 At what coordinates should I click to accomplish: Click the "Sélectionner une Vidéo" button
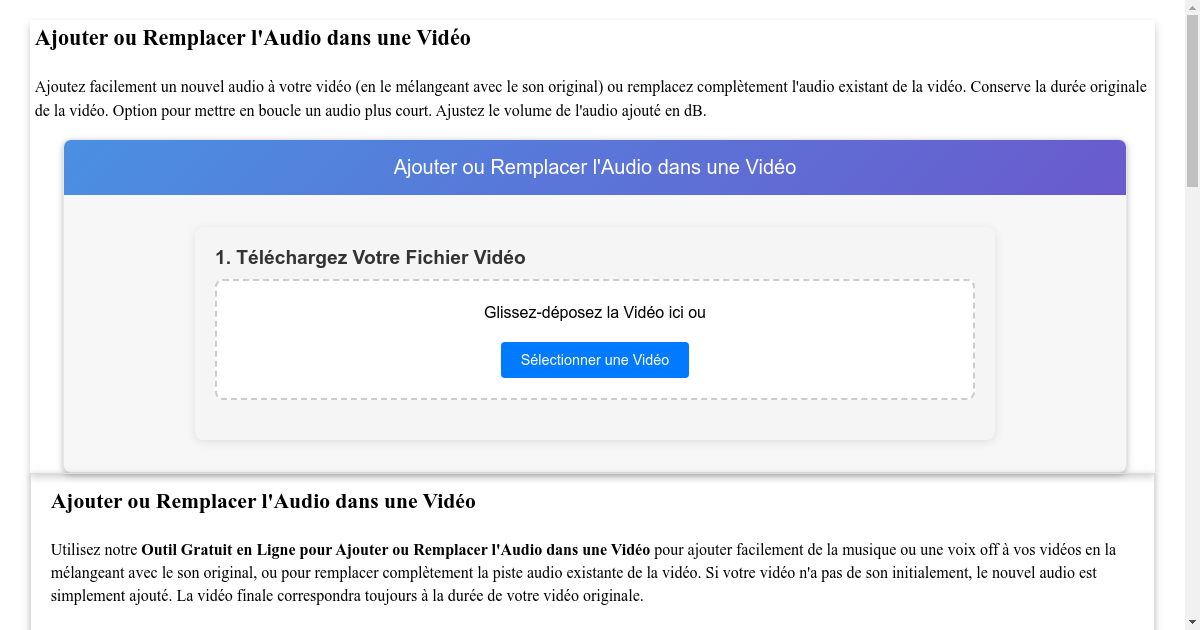(x=594, y=360)
